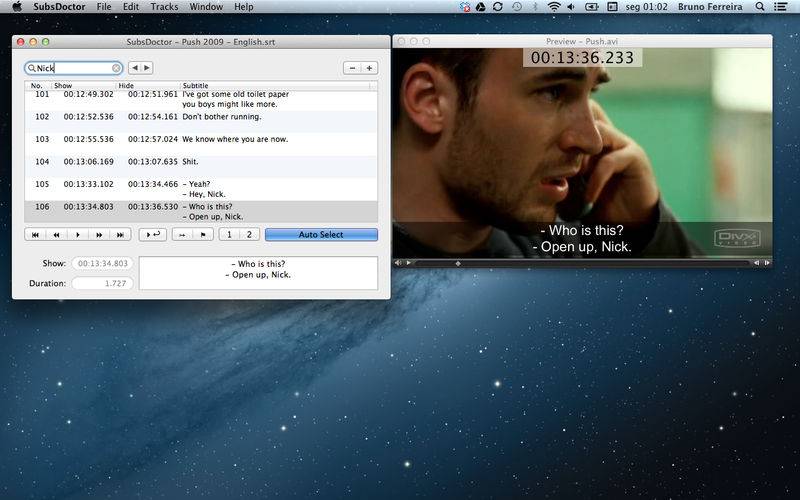Screen dimensions: 800x500
Task: Click the Bluetooth menu bar icon
Action: click(x=535, y=7)
